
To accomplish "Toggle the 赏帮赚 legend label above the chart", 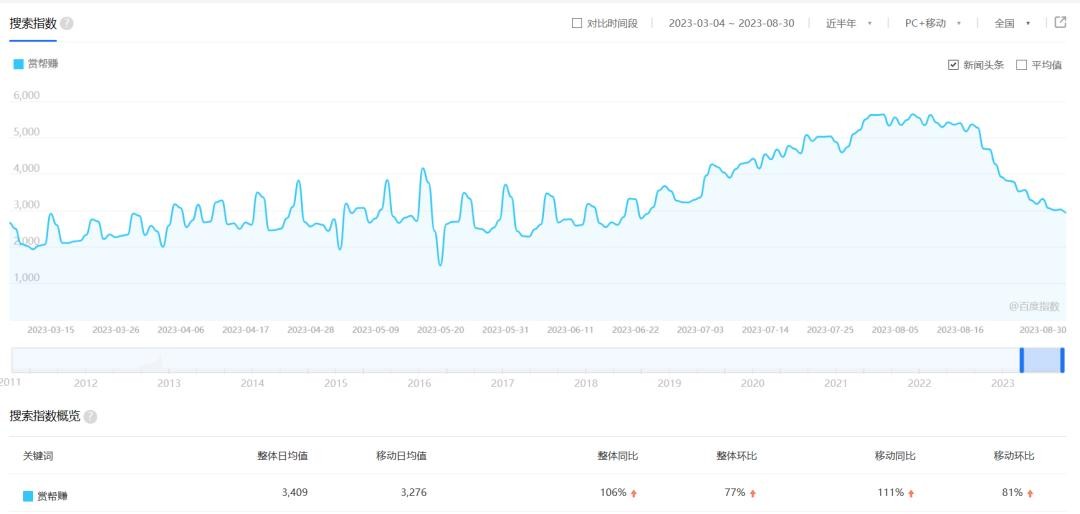I will click(42, 64).
